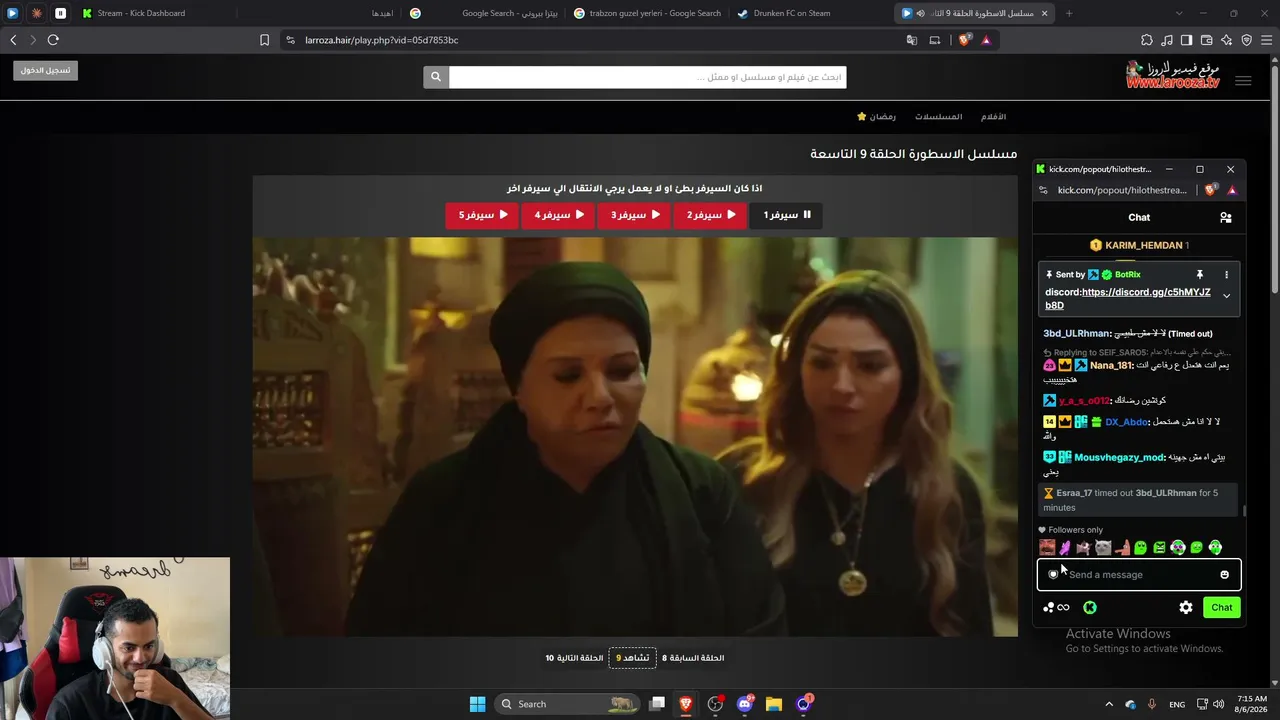Image resolution: width=1280 pixels, height=720 pixels.
Task: Switch to the Stream - Kick Dashboard tab
Action: tap(155, 13)
